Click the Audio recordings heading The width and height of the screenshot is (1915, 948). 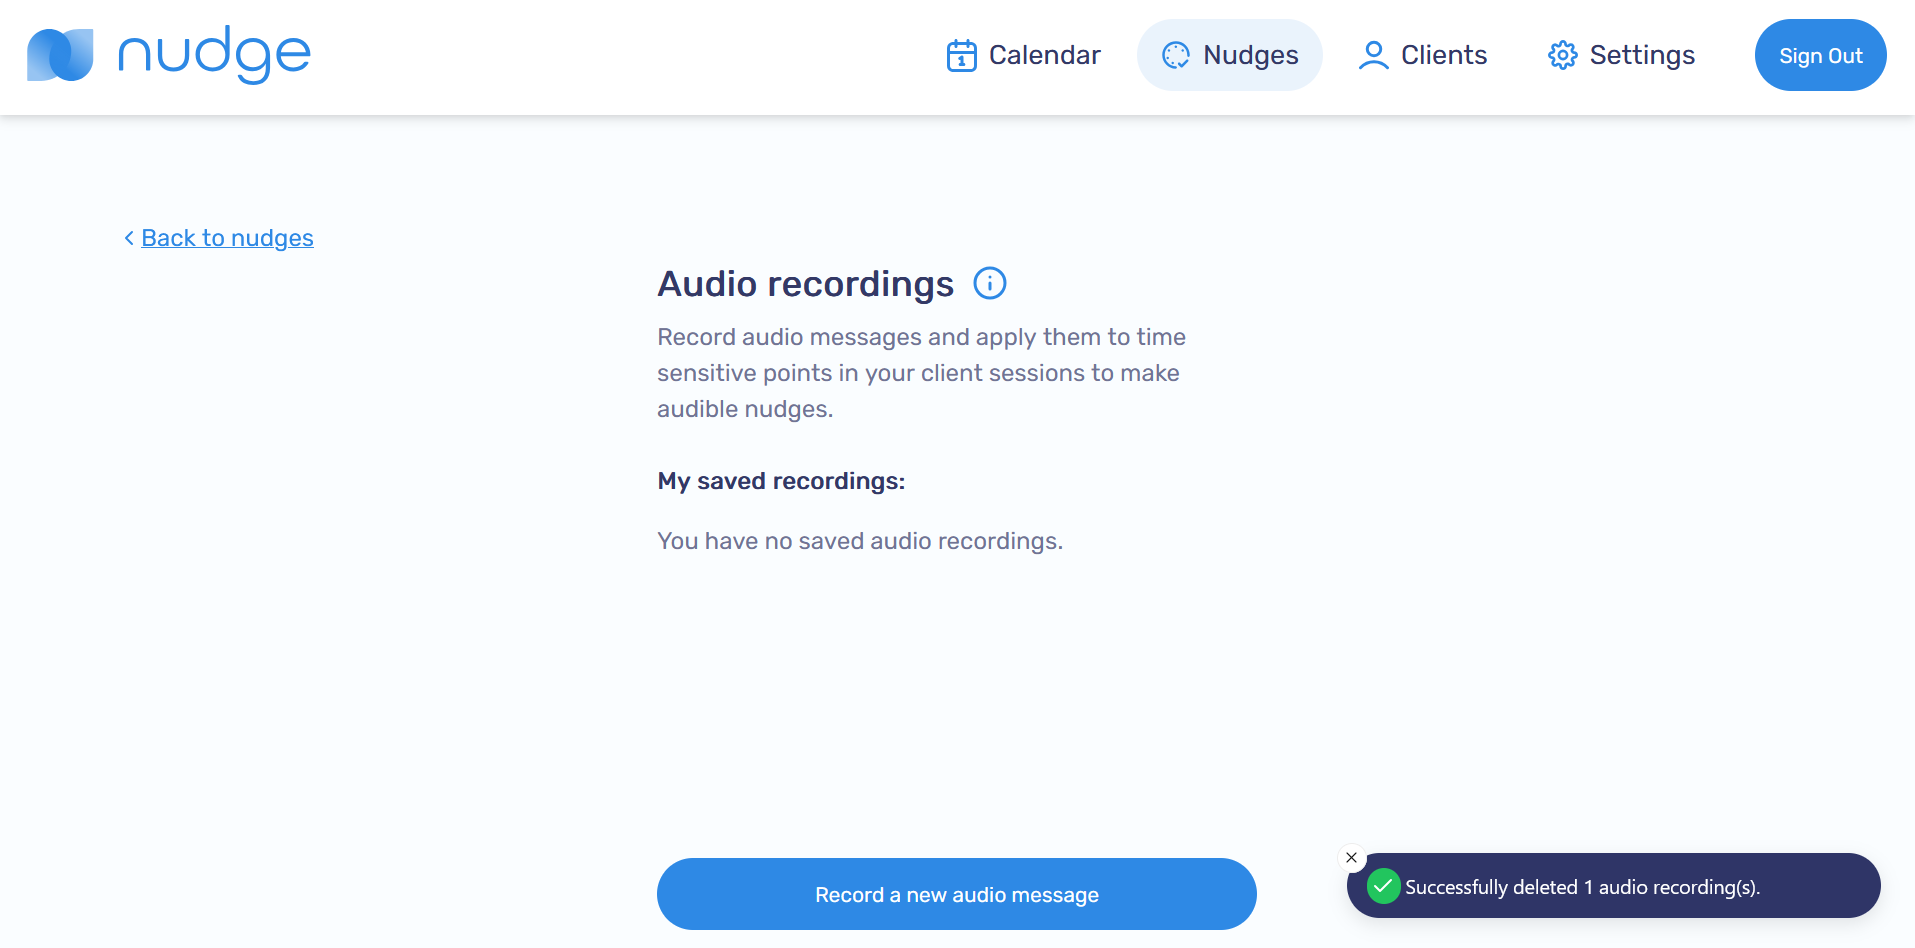pos(805,284)
